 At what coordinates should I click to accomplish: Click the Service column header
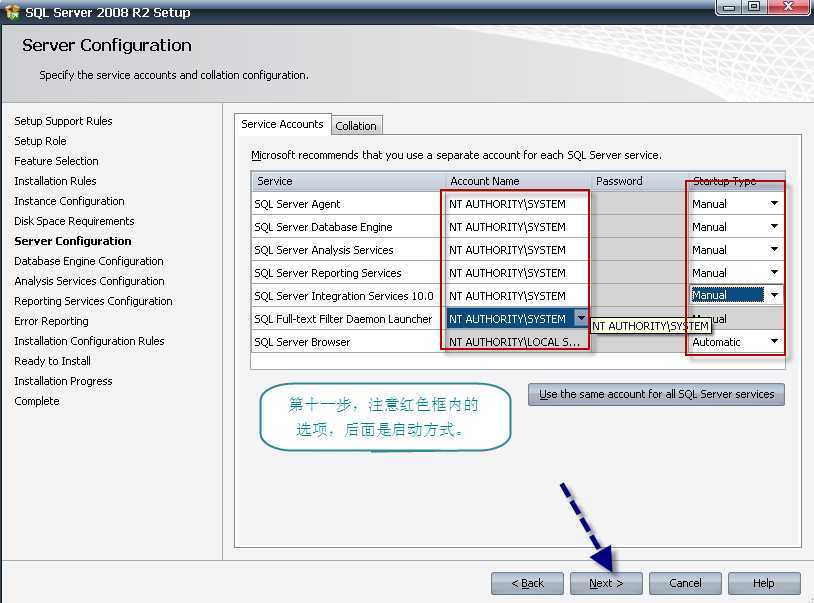[348, 181]
